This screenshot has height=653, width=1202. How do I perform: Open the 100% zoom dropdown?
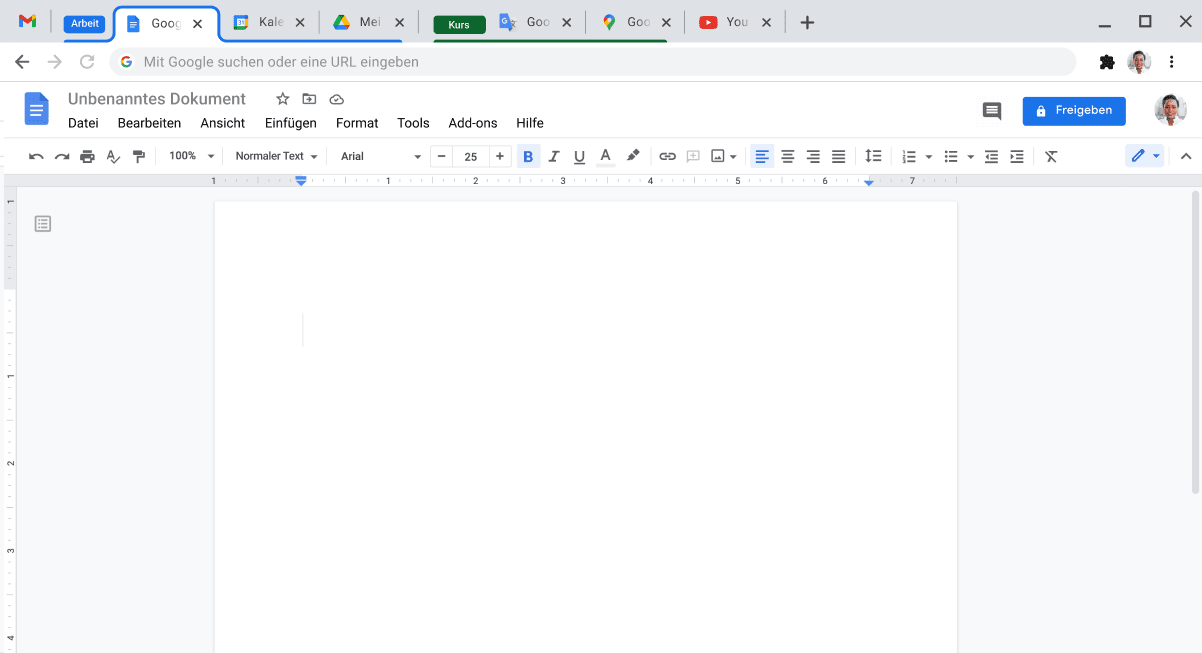click(191, 157)
